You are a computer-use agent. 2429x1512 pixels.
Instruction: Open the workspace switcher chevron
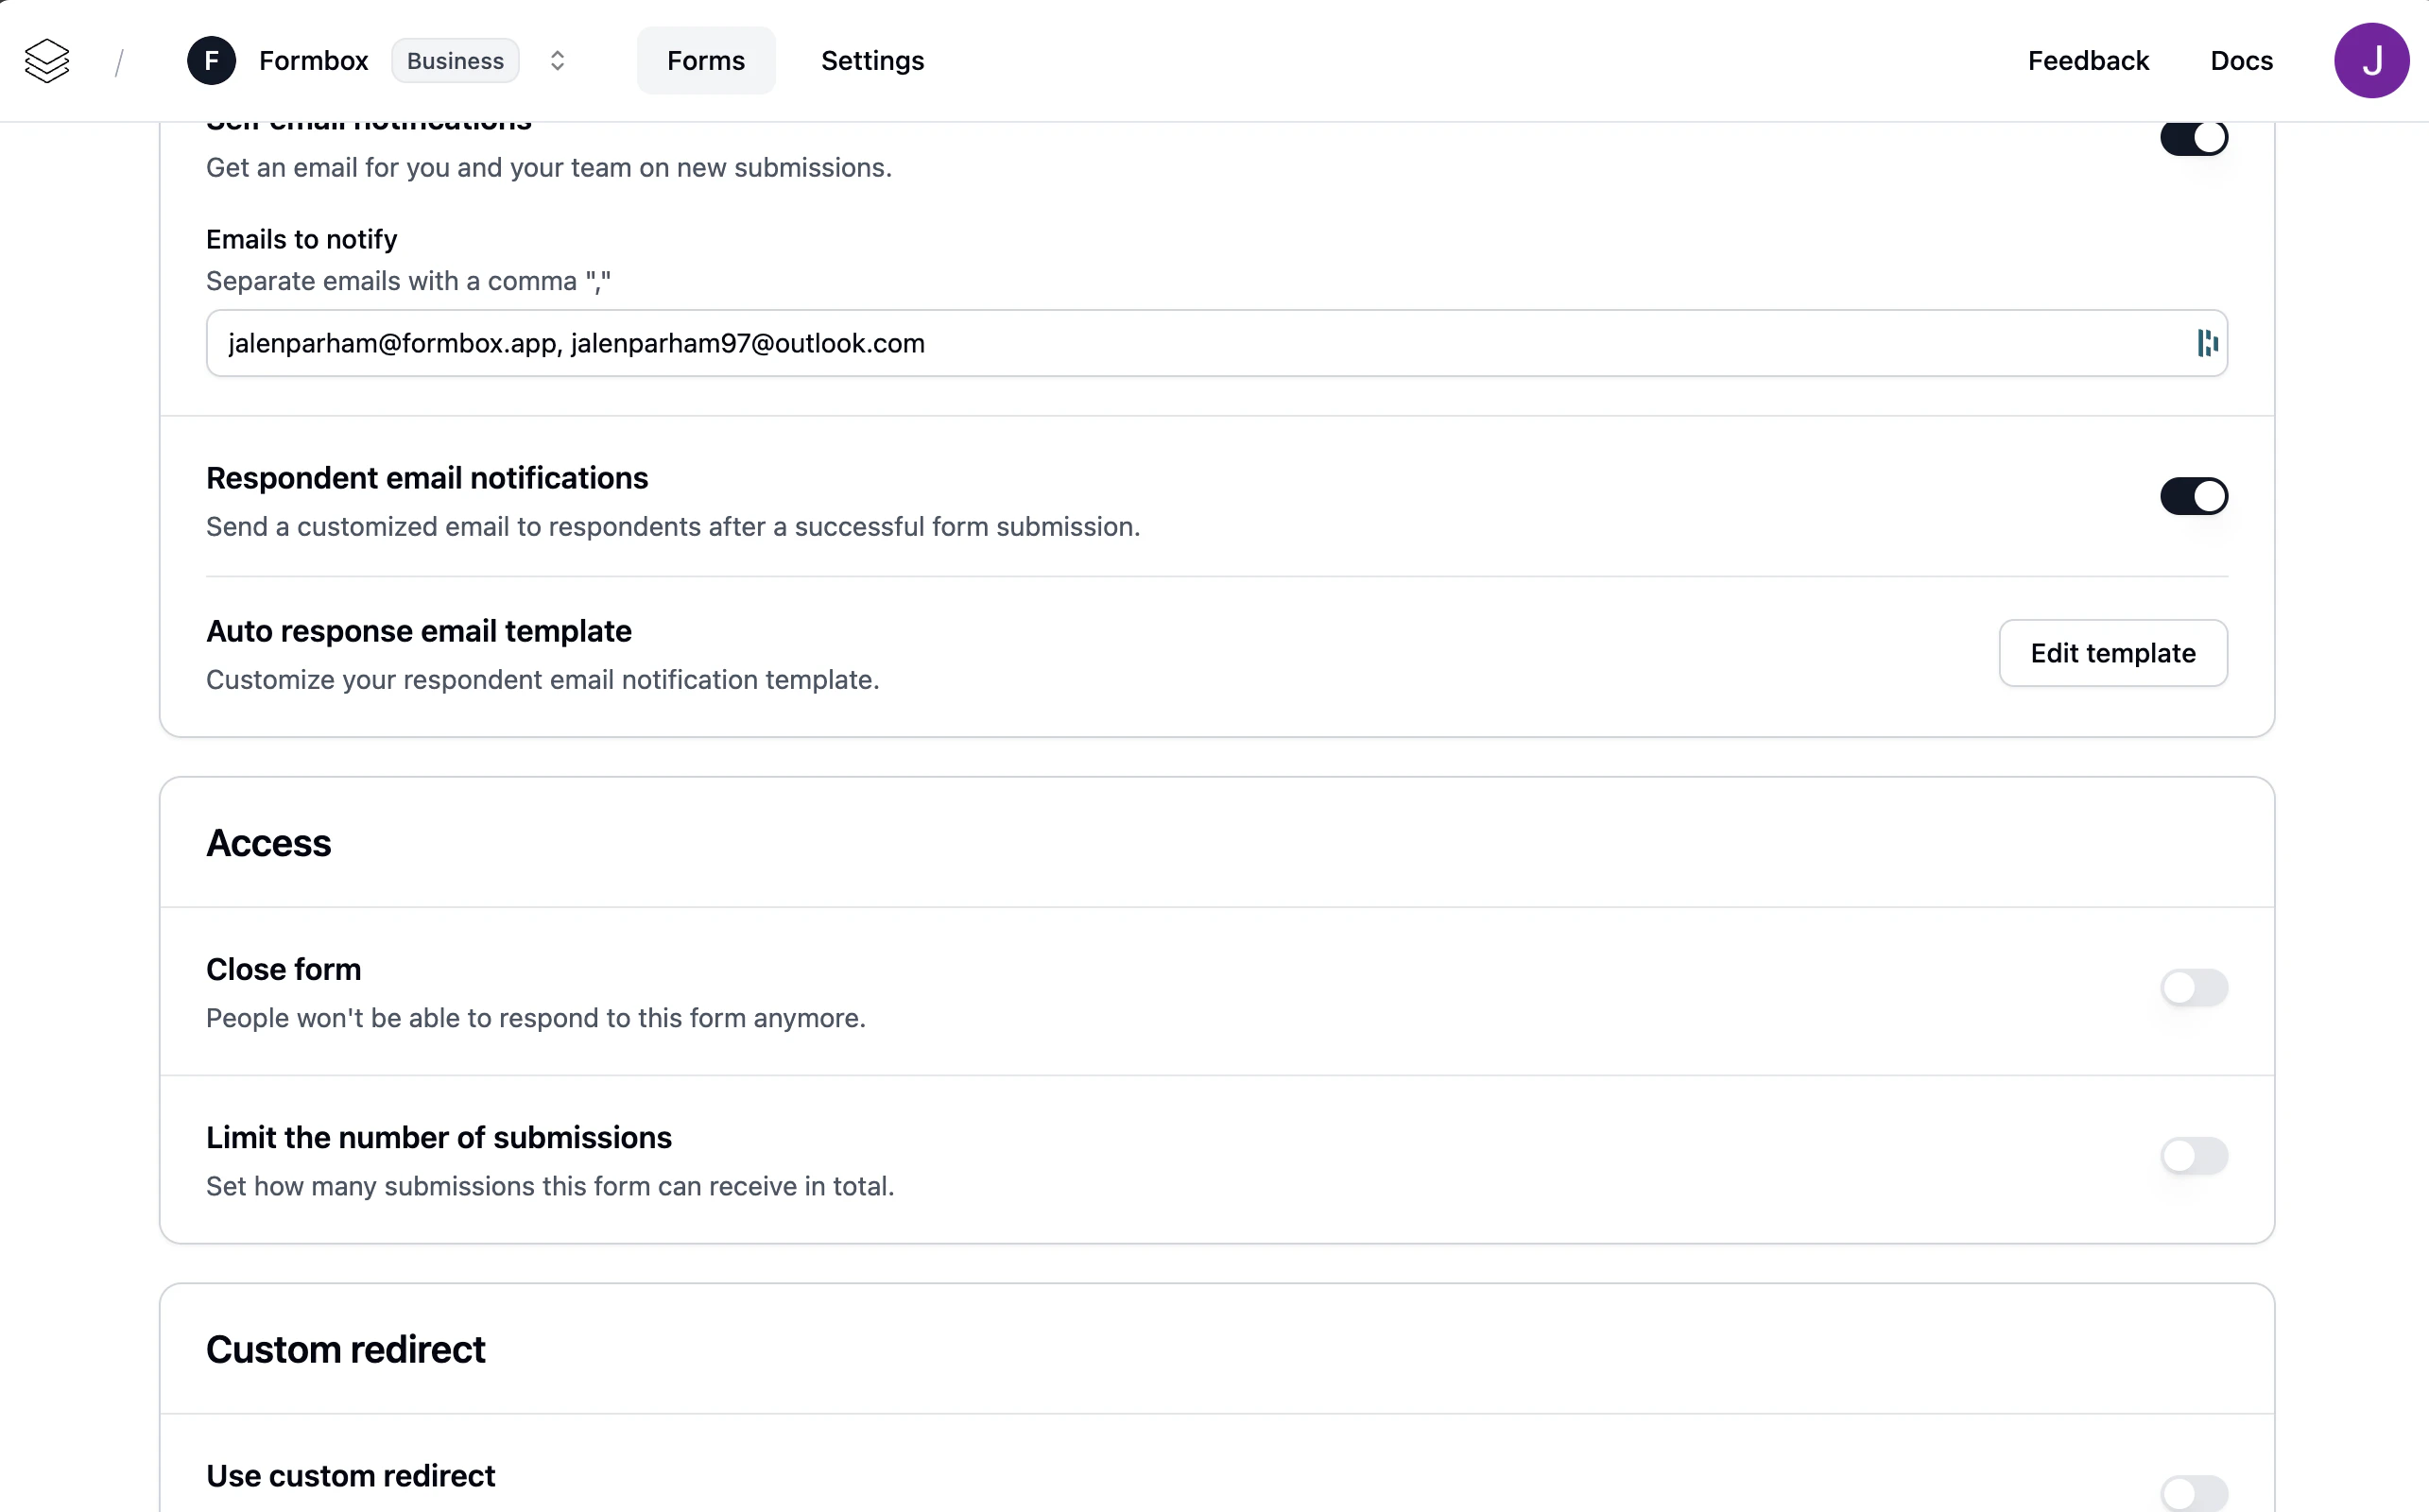pos(557,61)
